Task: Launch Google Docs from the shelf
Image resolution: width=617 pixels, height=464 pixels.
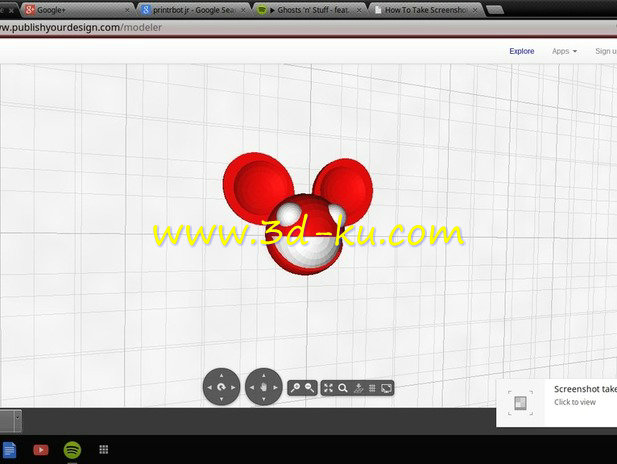Action: pyautogui.click(x=9, y=450)
